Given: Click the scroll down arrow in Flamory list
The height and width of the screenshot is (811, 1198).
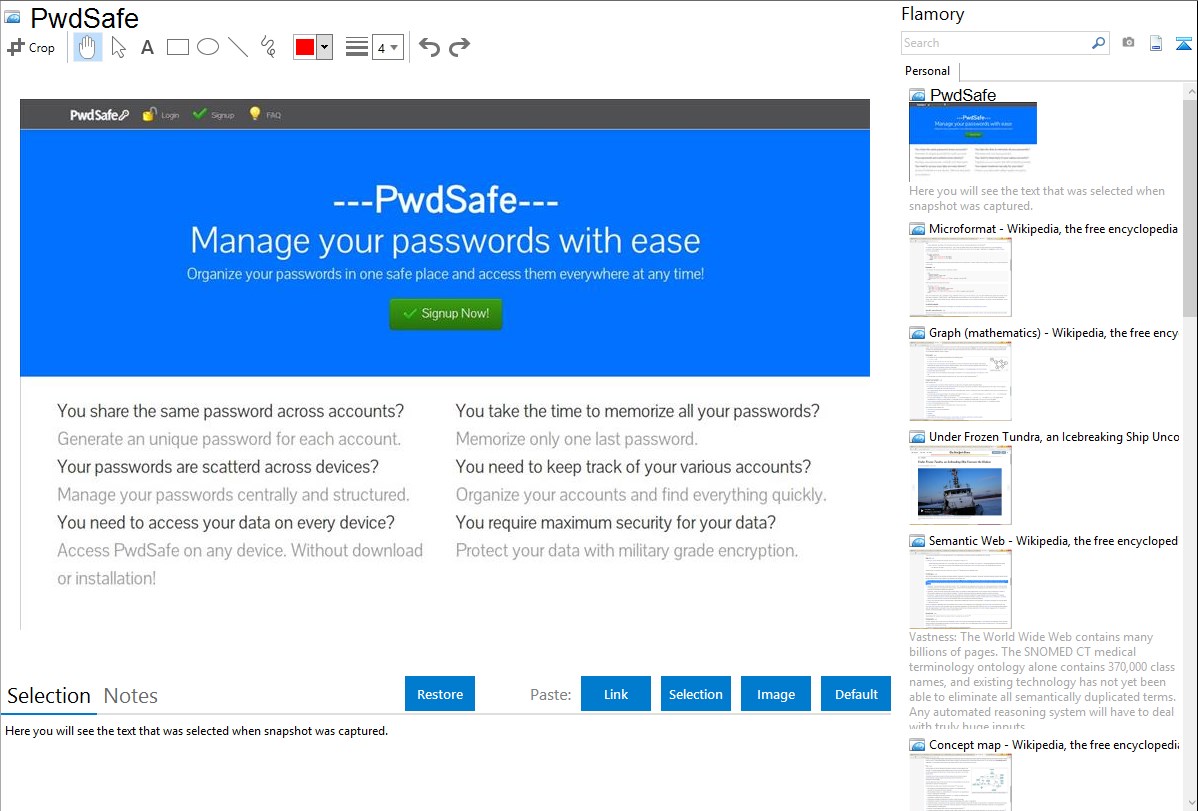Looking at the screenshot, I should 1190,803.
